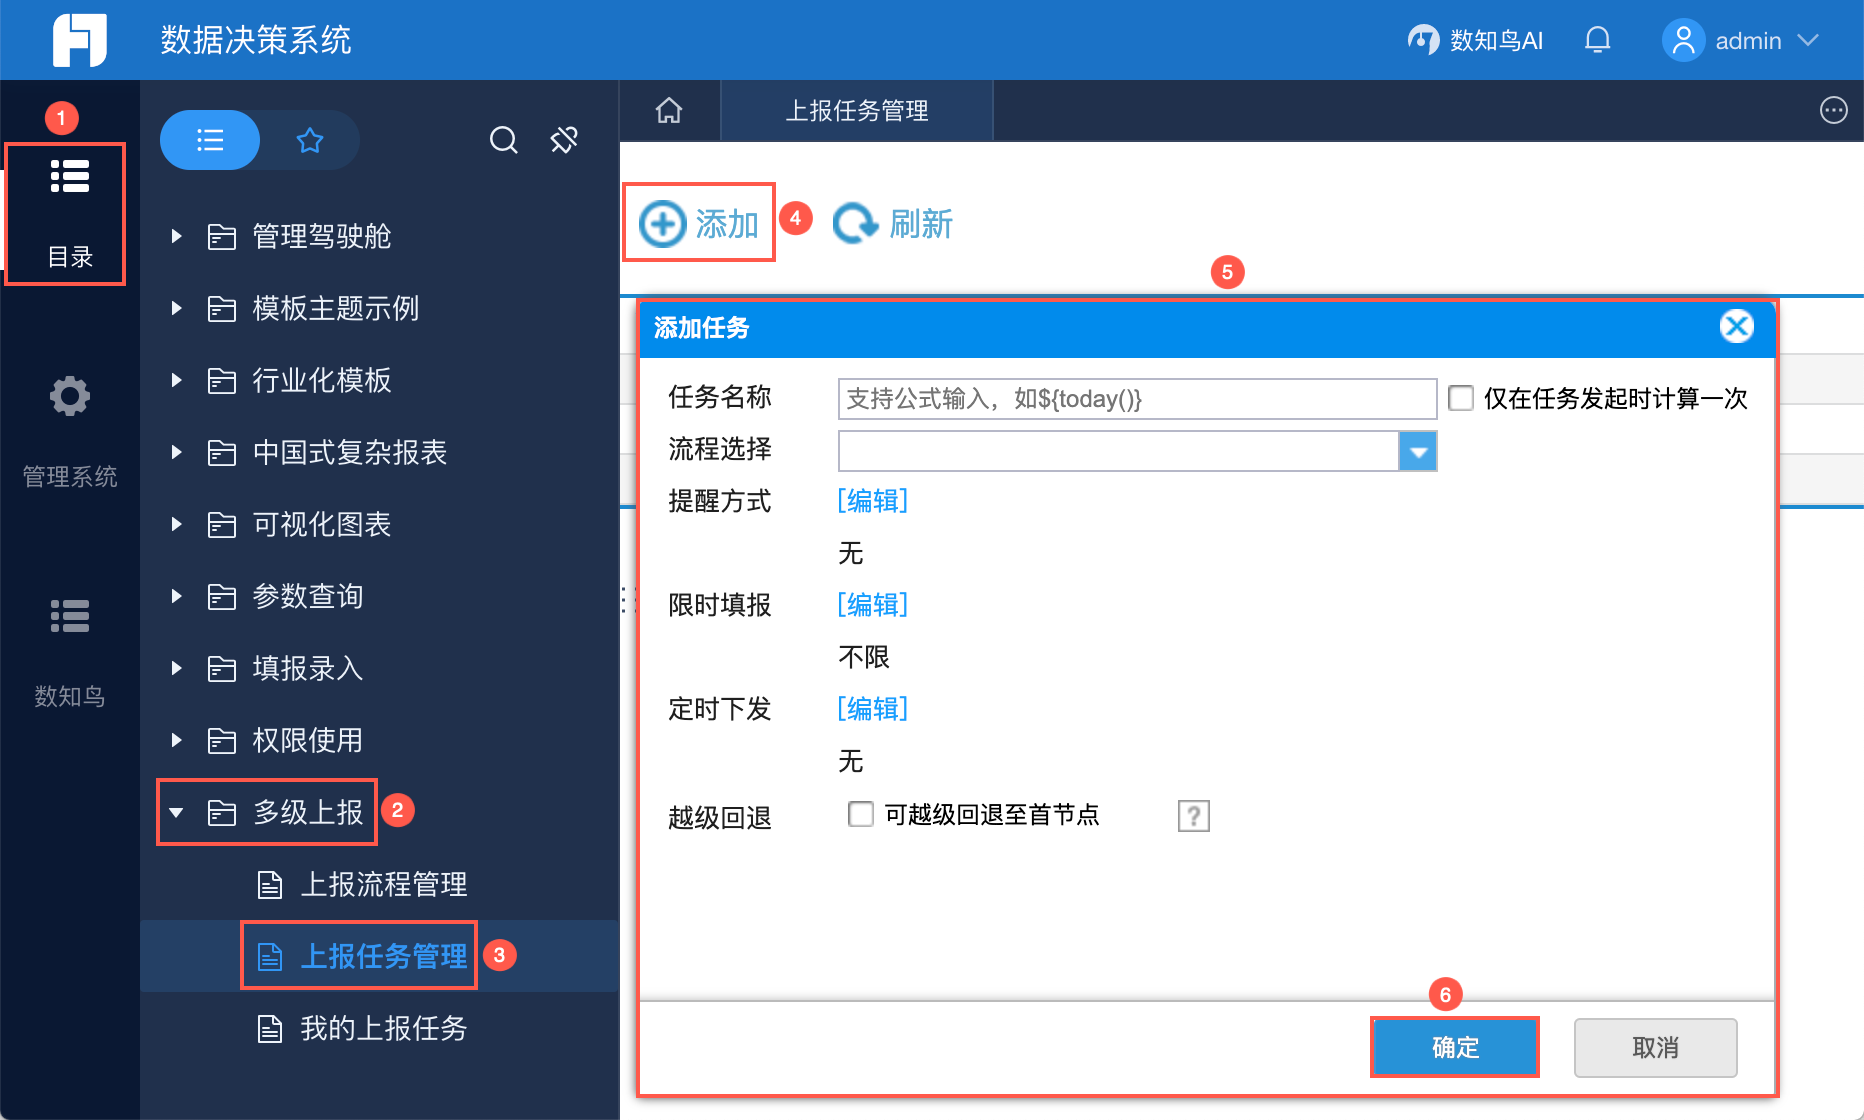Close the 添加任务 dialog
Viewport: 1864px width, 1120px height.
click(1737, 326)
